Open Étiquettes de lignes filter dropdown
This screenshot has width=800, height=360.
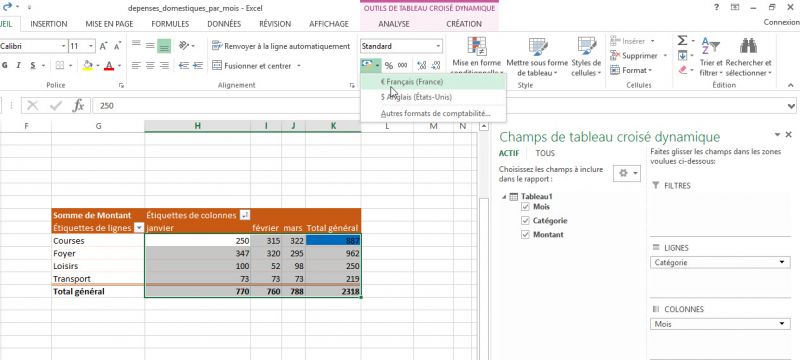[x=138, y=228]
